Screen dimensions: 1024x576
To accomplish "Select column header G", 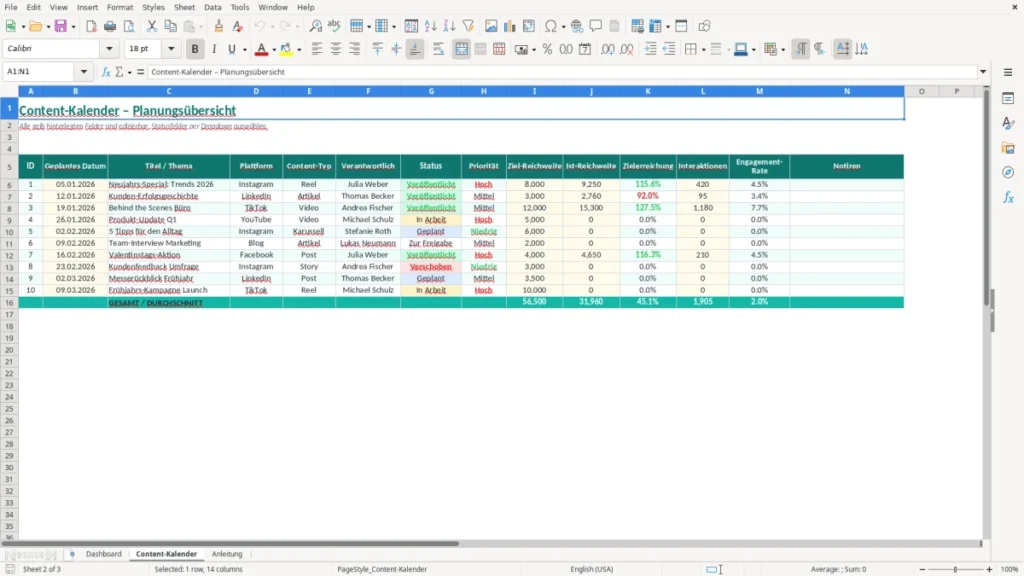I will click(431, 91).
